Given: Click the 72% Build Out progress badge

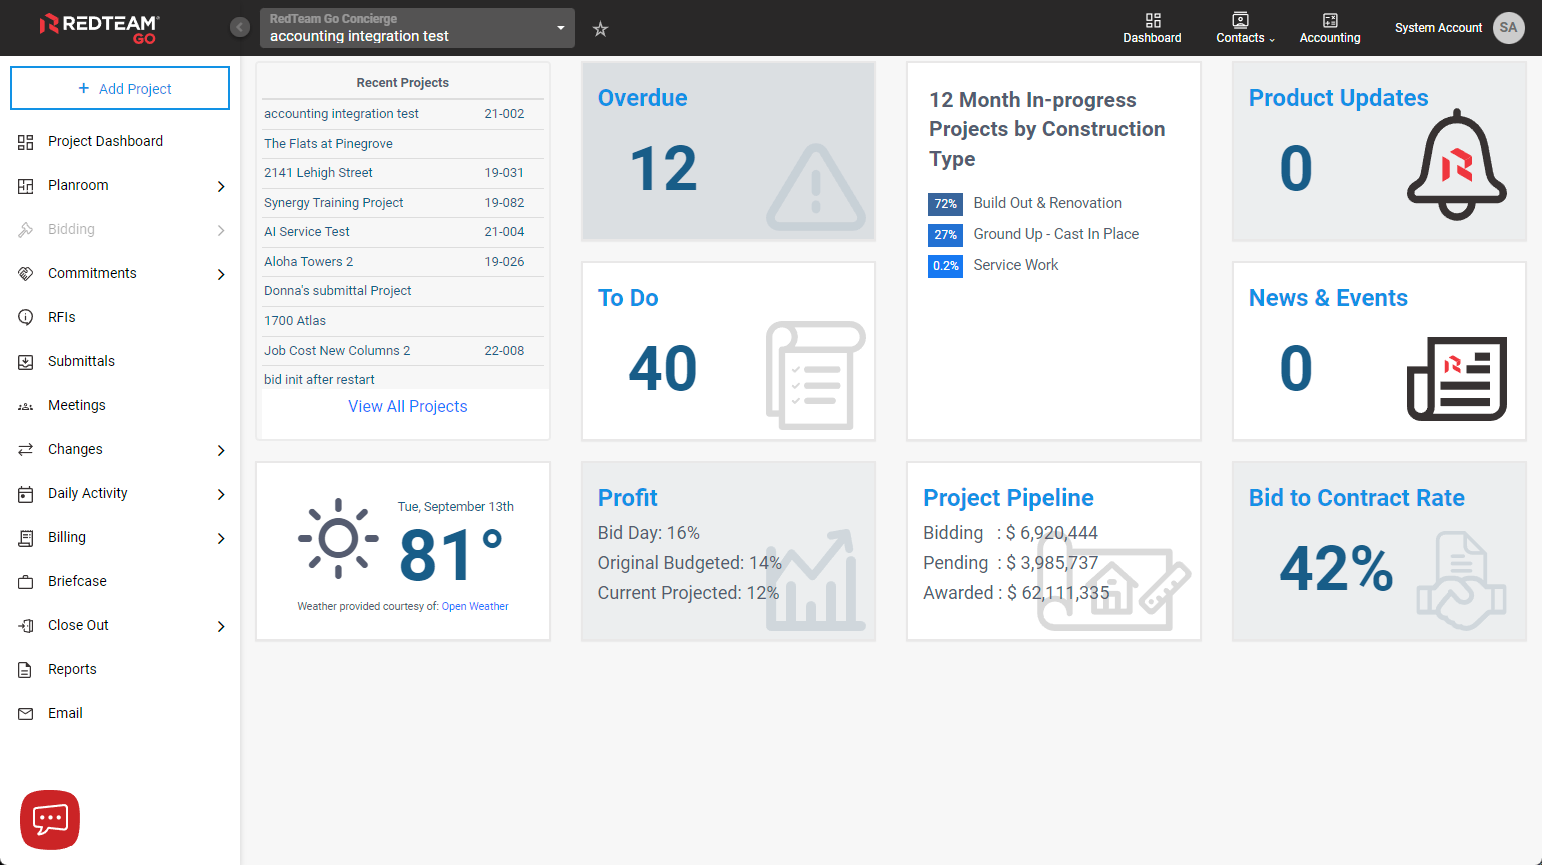Looking at the screenshot, I should tap(945, 203).
